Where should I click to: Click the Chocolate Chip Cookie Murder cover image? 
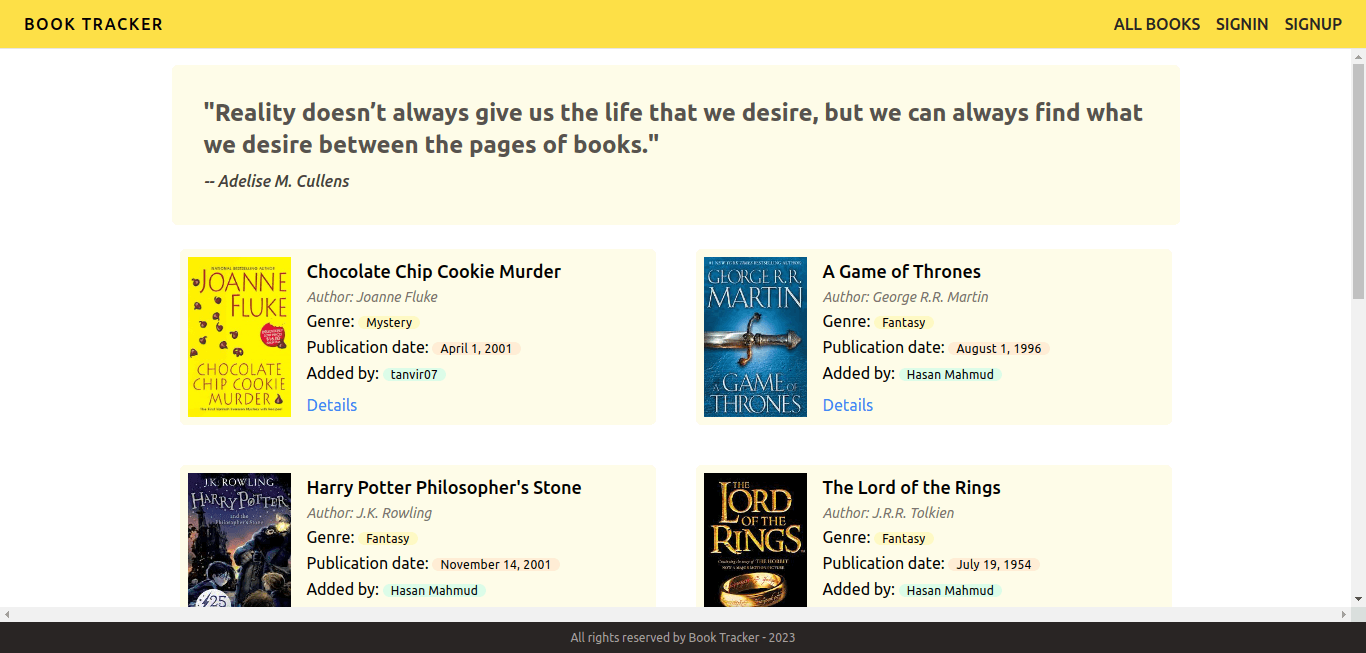pyautogui.click(x=239, y=336)
